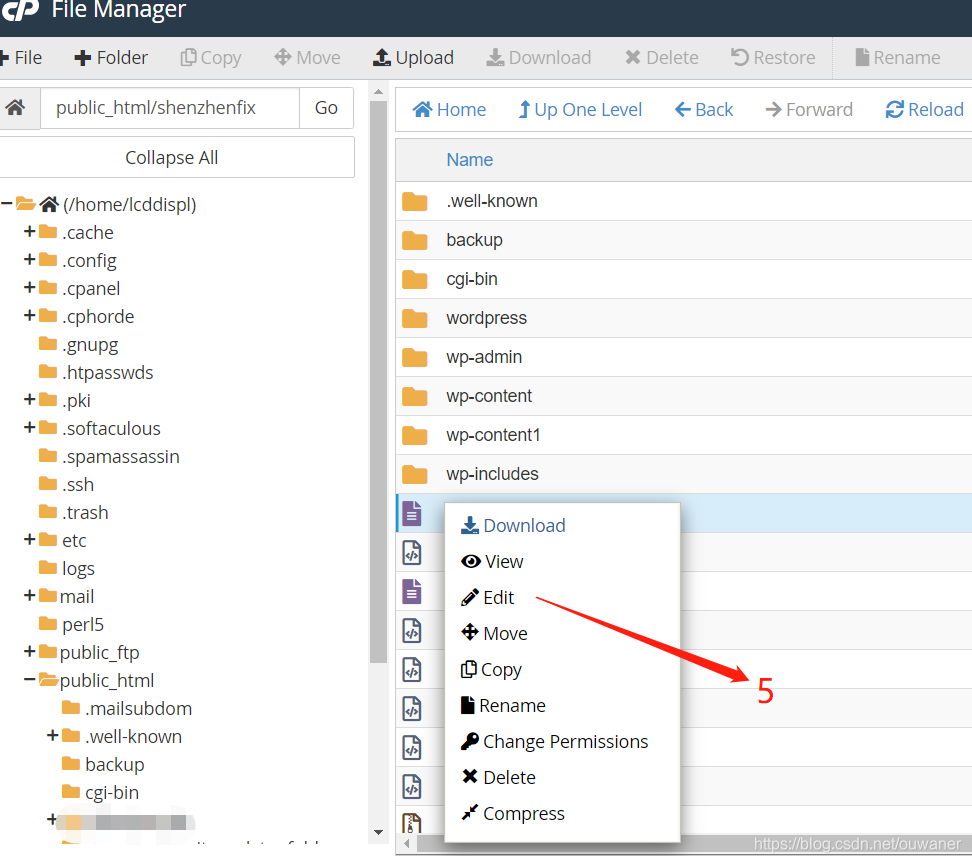Expand the mail folder in tree
This screenshot has height=863, width=972.
pyautogui.click(x=29, y=595)
